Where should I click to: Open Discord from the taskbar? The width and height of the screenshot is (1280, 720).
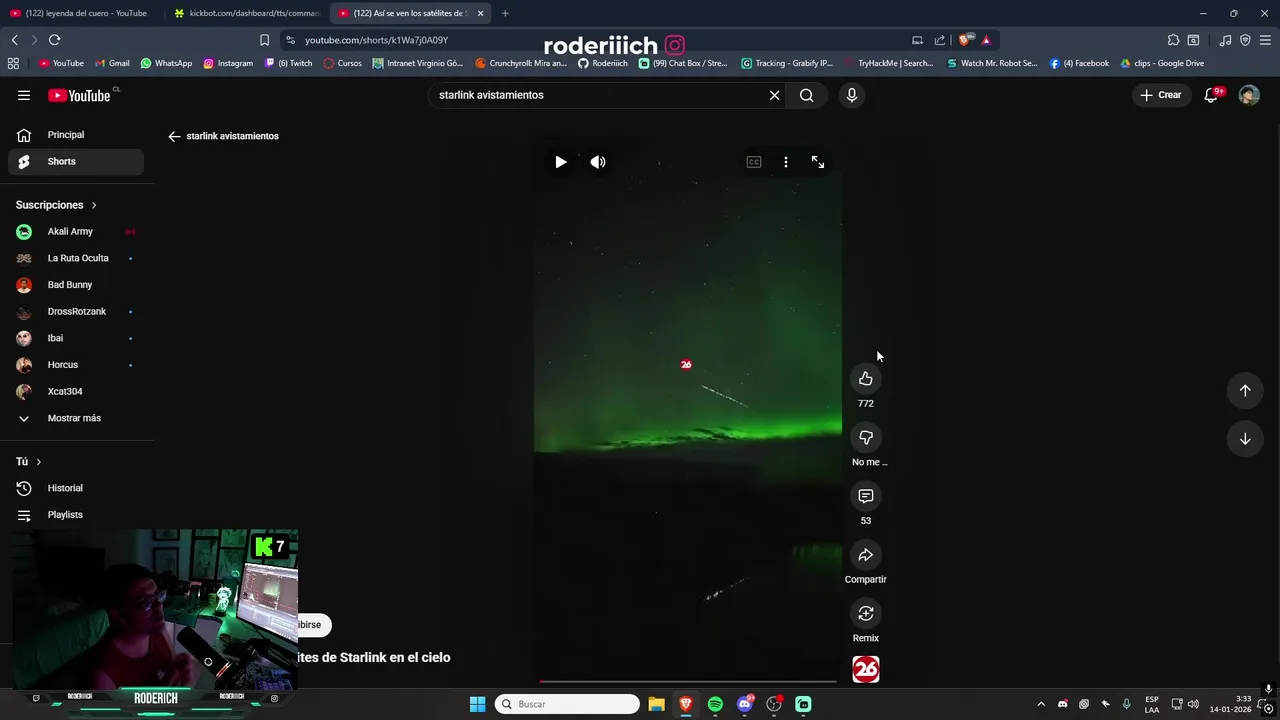(x=745, y=704)
